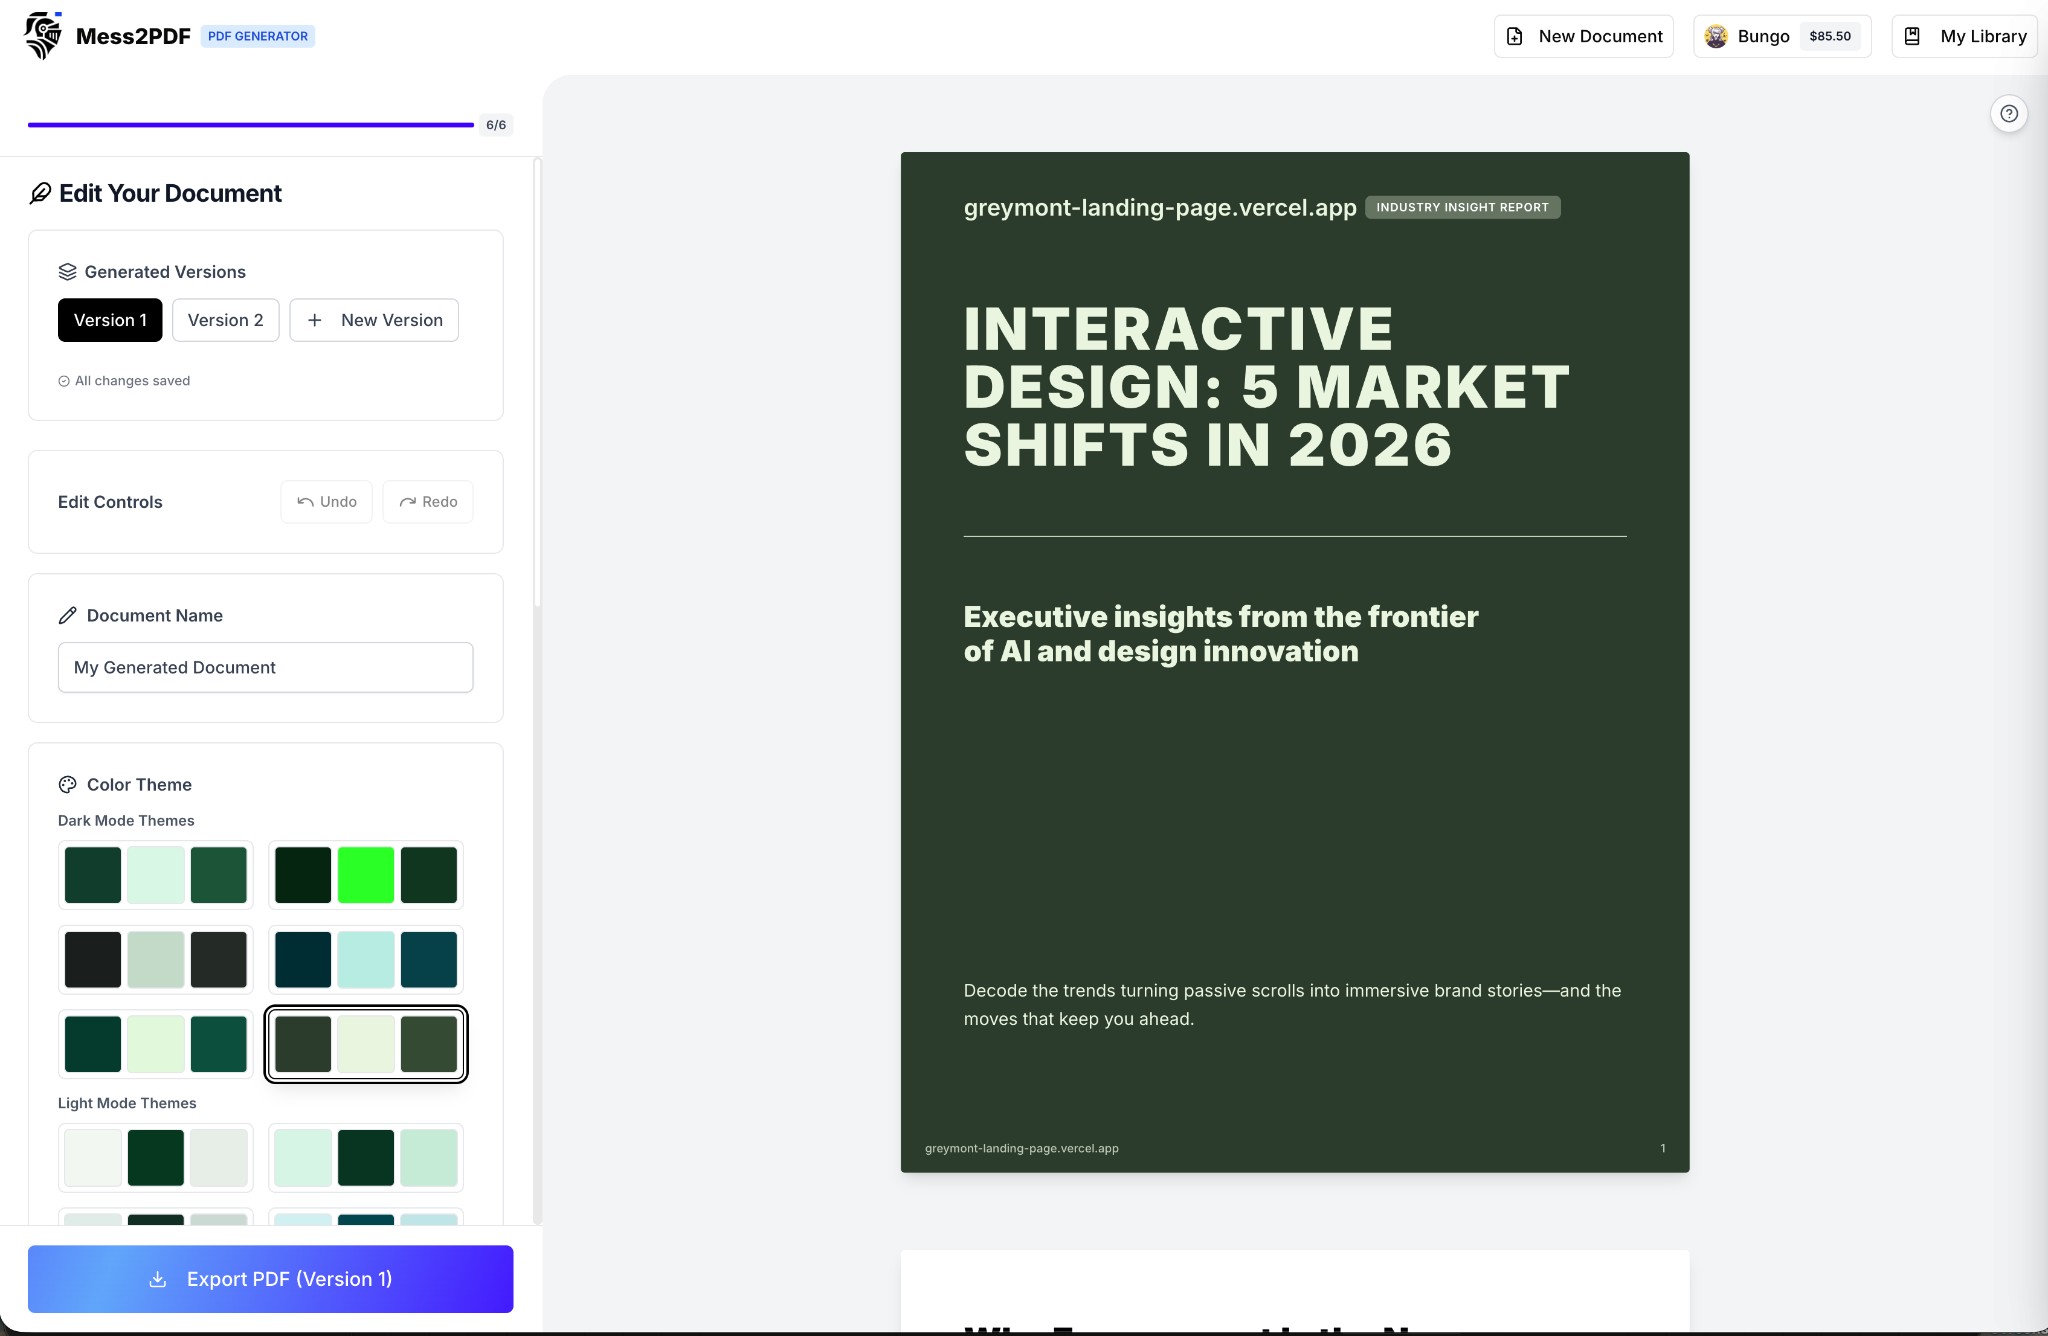Choose the teal dark mode color theme

[365, 959]
